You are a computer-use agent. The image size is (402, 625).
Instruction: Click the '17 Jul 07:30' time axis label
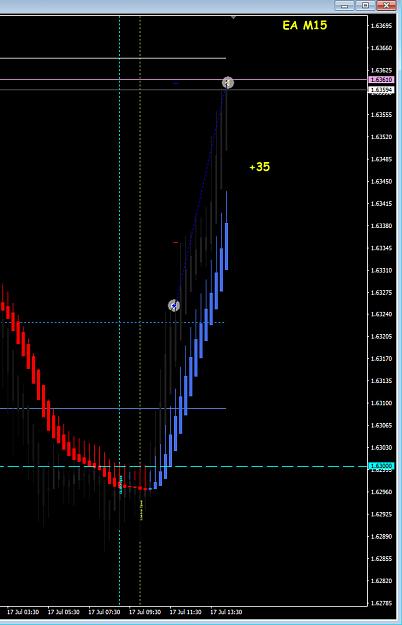104,612
